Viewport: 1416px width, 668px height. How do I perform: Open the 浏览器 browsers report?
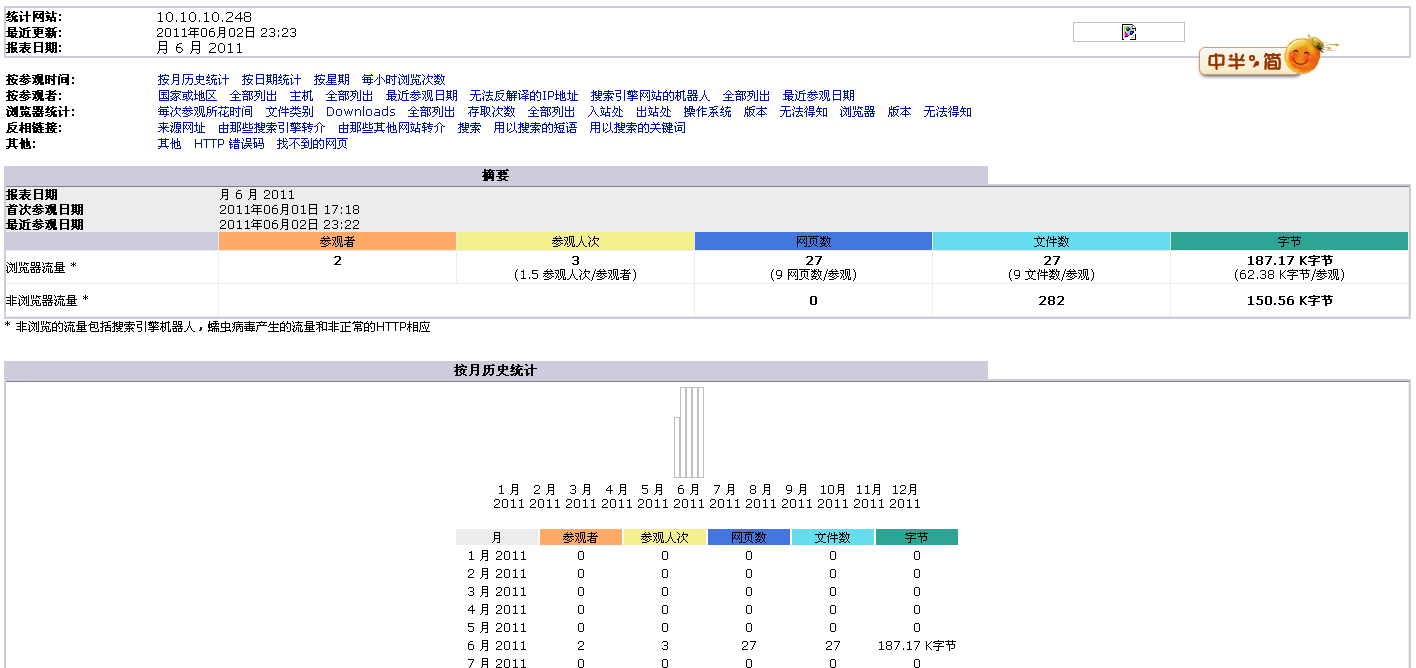(858, 111)
